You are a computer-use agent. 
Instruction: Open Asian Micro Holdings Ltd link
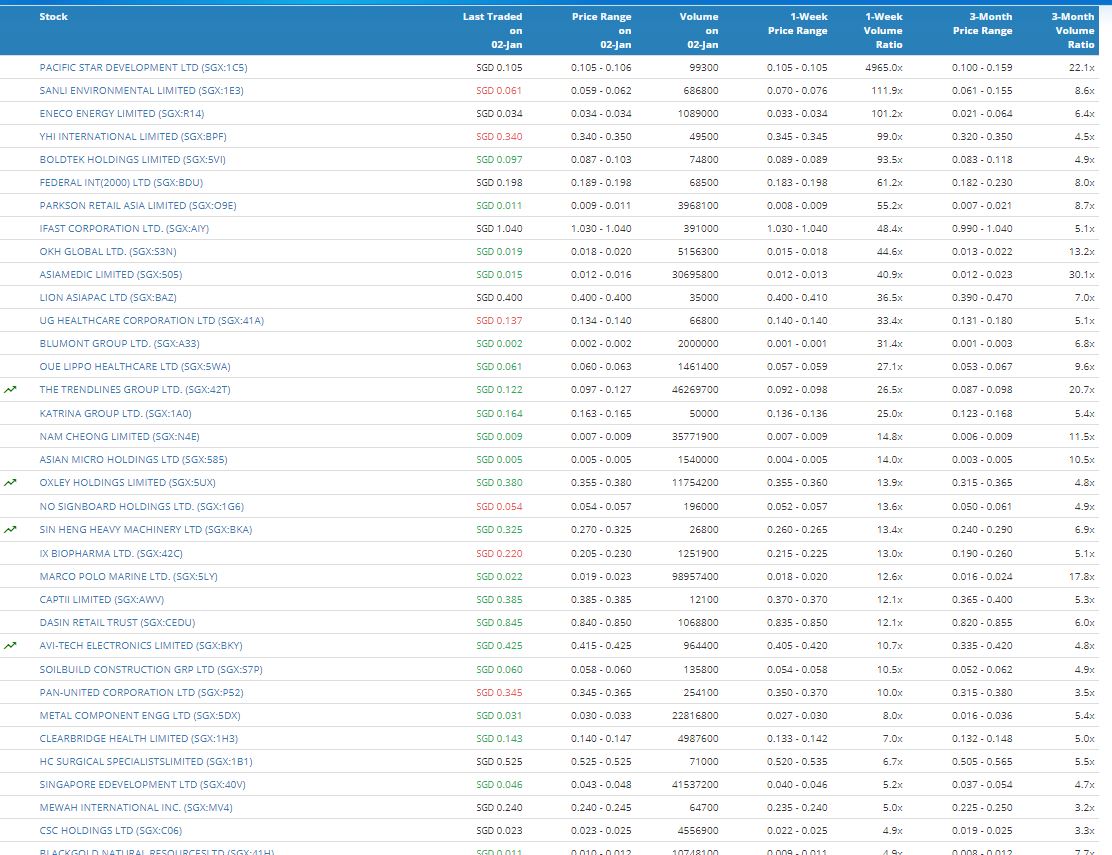click(x=133, y=459)
